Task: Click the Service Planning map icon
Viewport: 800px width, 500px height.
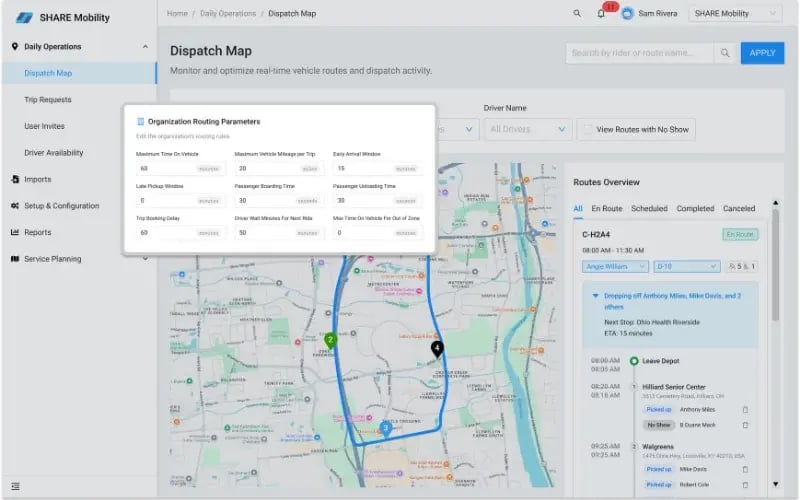Action: (x=15, y=259)
